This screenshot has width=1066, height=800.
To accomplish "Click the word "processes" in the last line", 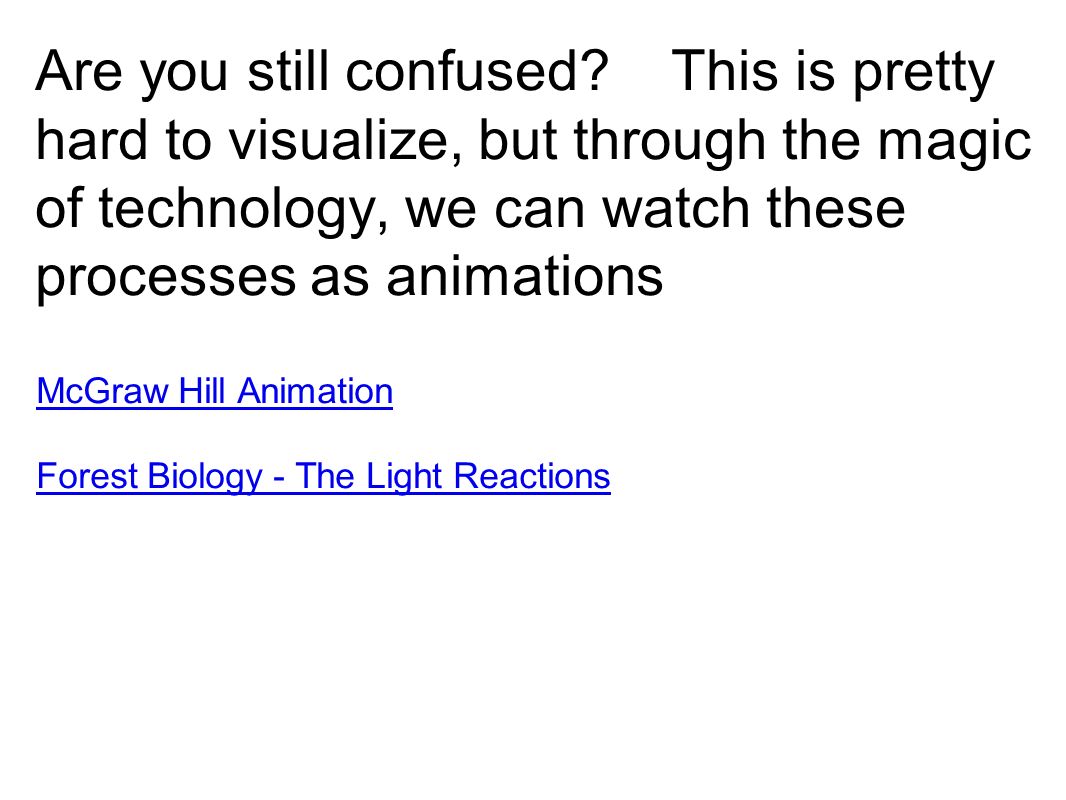I will coord(166,280).
